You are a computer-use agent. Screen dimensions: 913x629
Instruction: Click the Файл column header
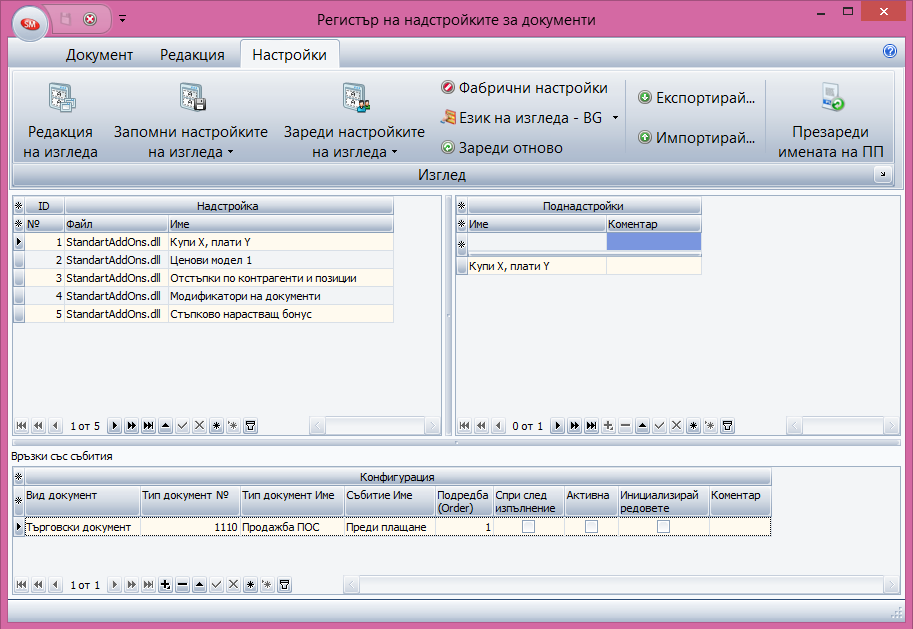[x=116, y=224]
